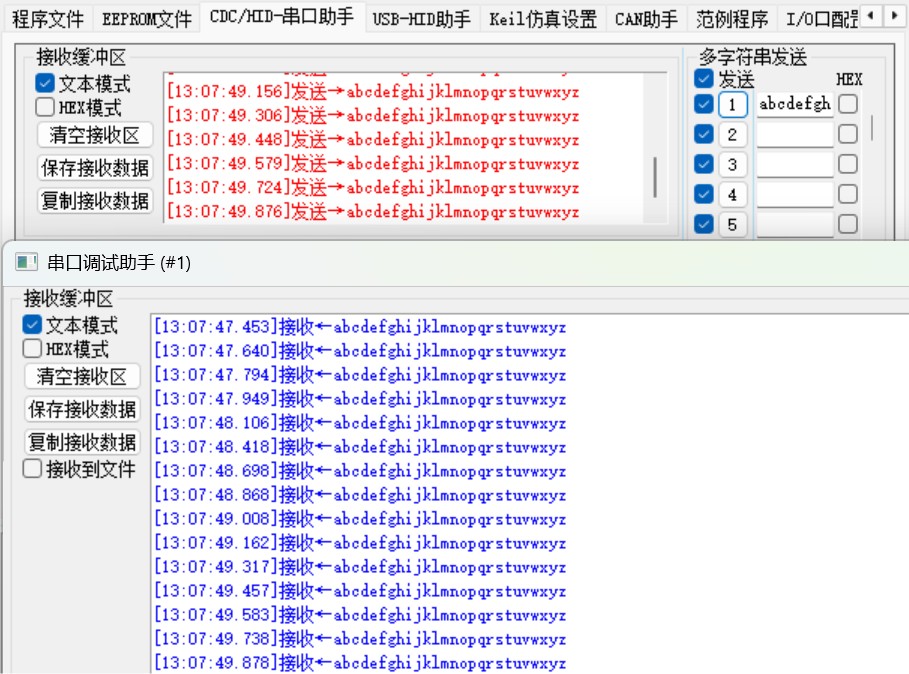909x674 pixels.
Task: Click the sent line timestamped 13:07:49.156
Action: coord(373,92)
